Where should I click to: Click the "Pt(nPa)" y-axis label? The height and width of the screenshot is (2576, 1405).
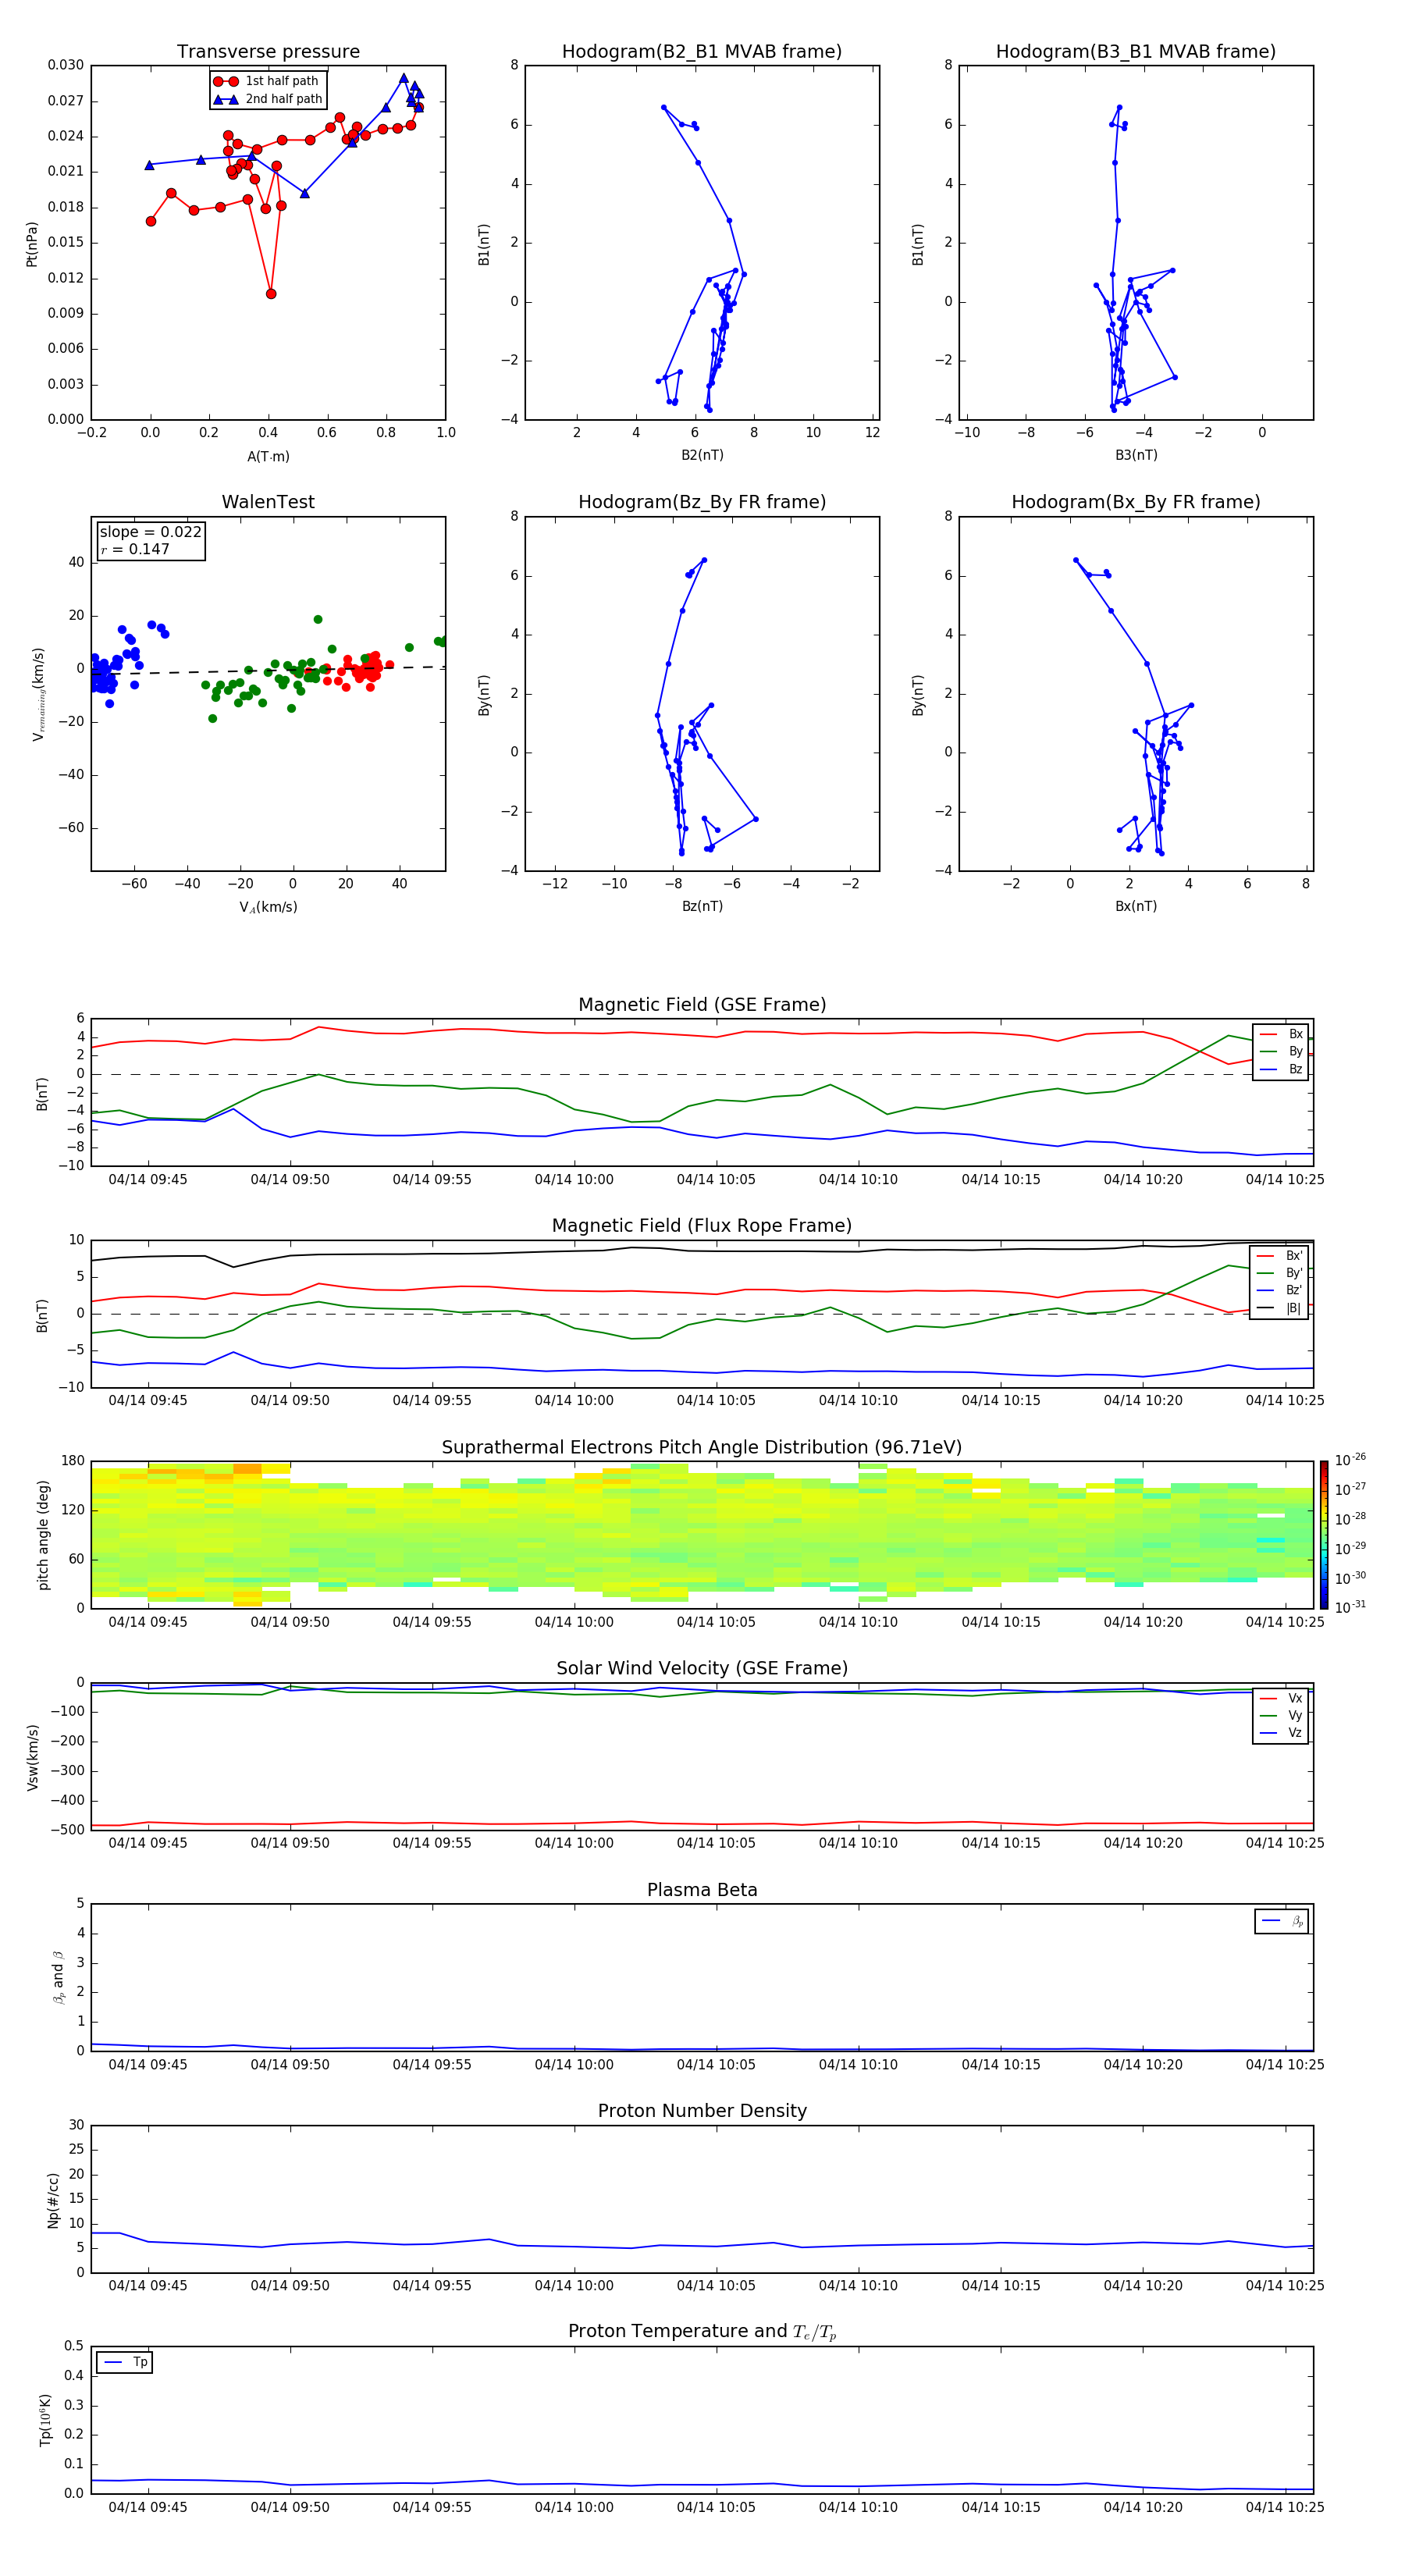32,243
